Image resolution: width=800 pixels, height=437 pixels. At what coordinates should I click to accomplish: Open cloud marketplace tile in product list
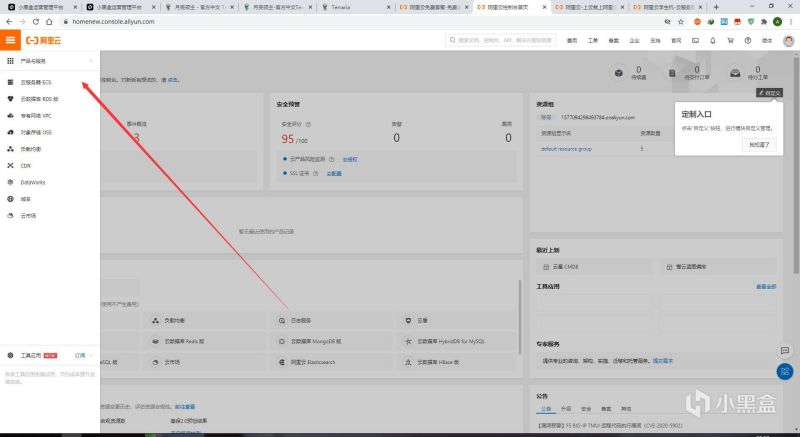coord(203,362)
